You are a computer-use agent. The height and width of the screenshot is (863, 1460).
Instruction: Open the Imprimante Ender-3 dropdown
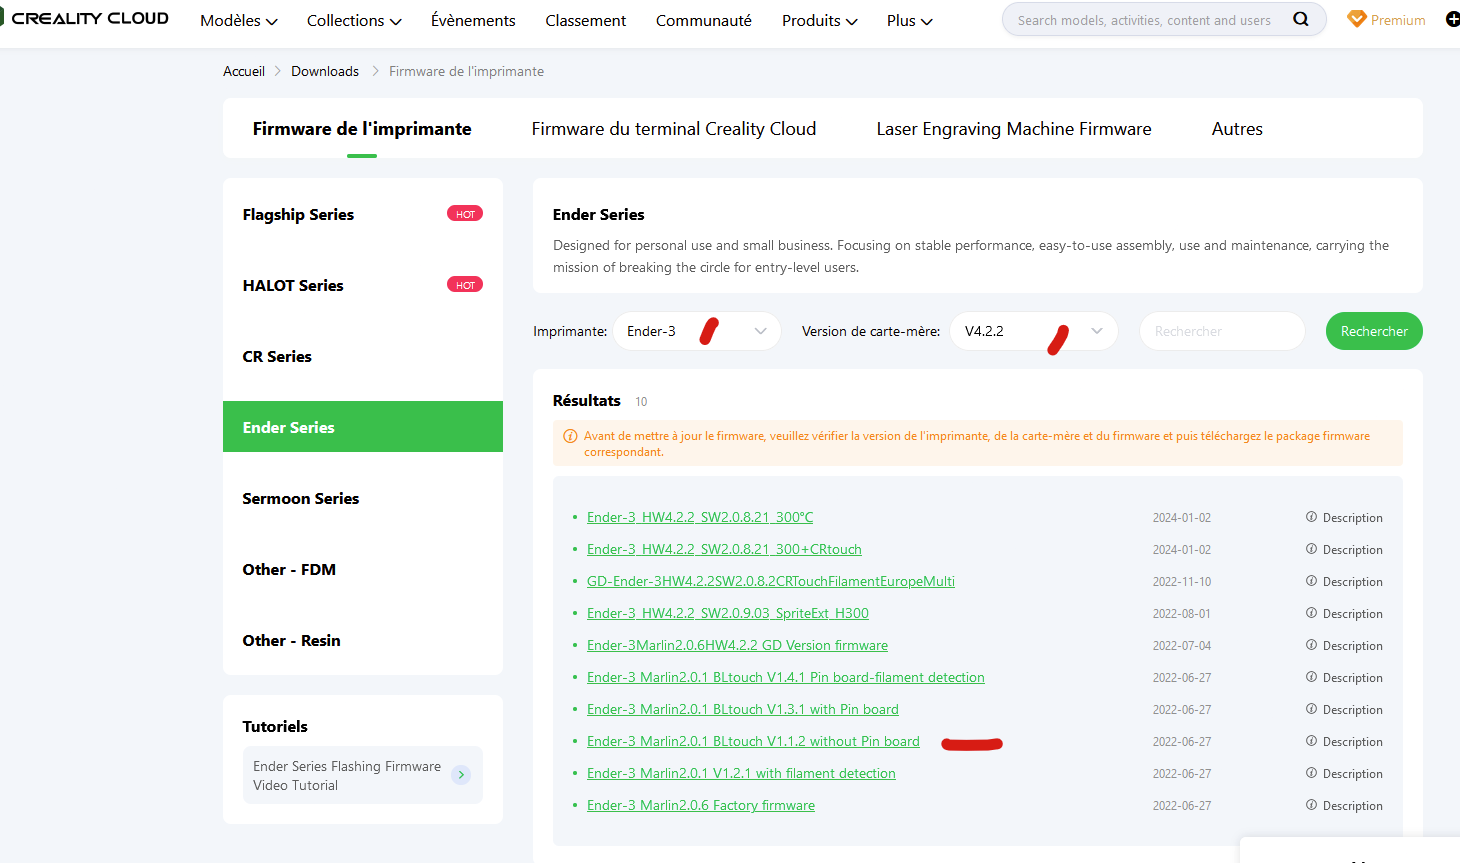click(x=697, y=331)
